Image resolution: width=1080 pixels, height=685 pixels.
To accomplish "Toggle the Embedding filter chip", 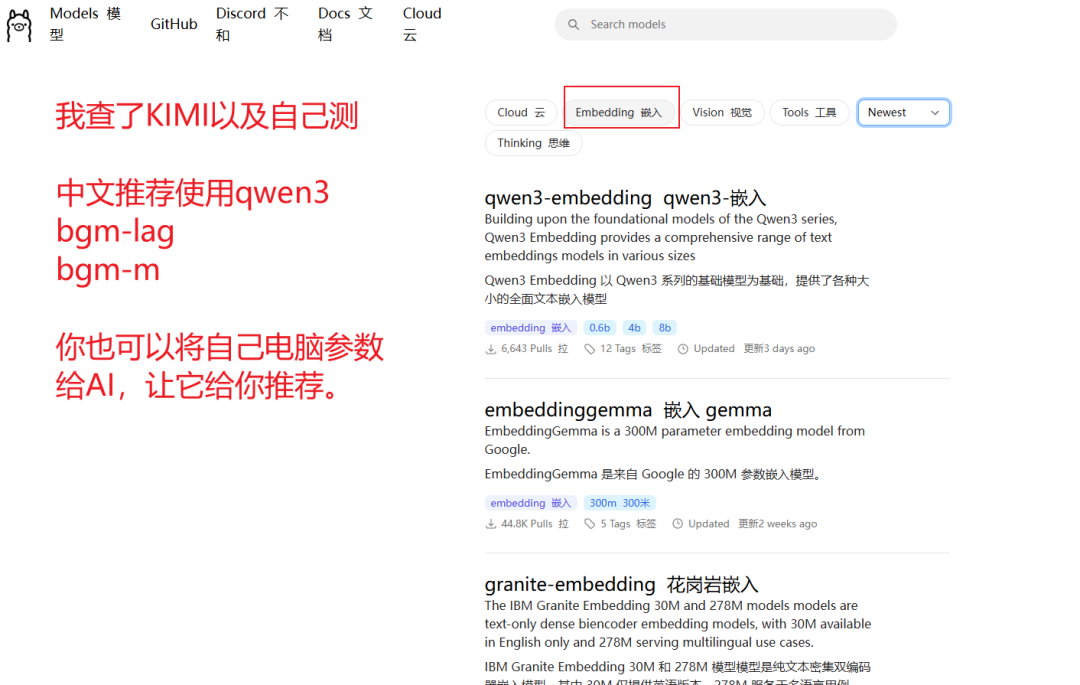I will (619, 113).
